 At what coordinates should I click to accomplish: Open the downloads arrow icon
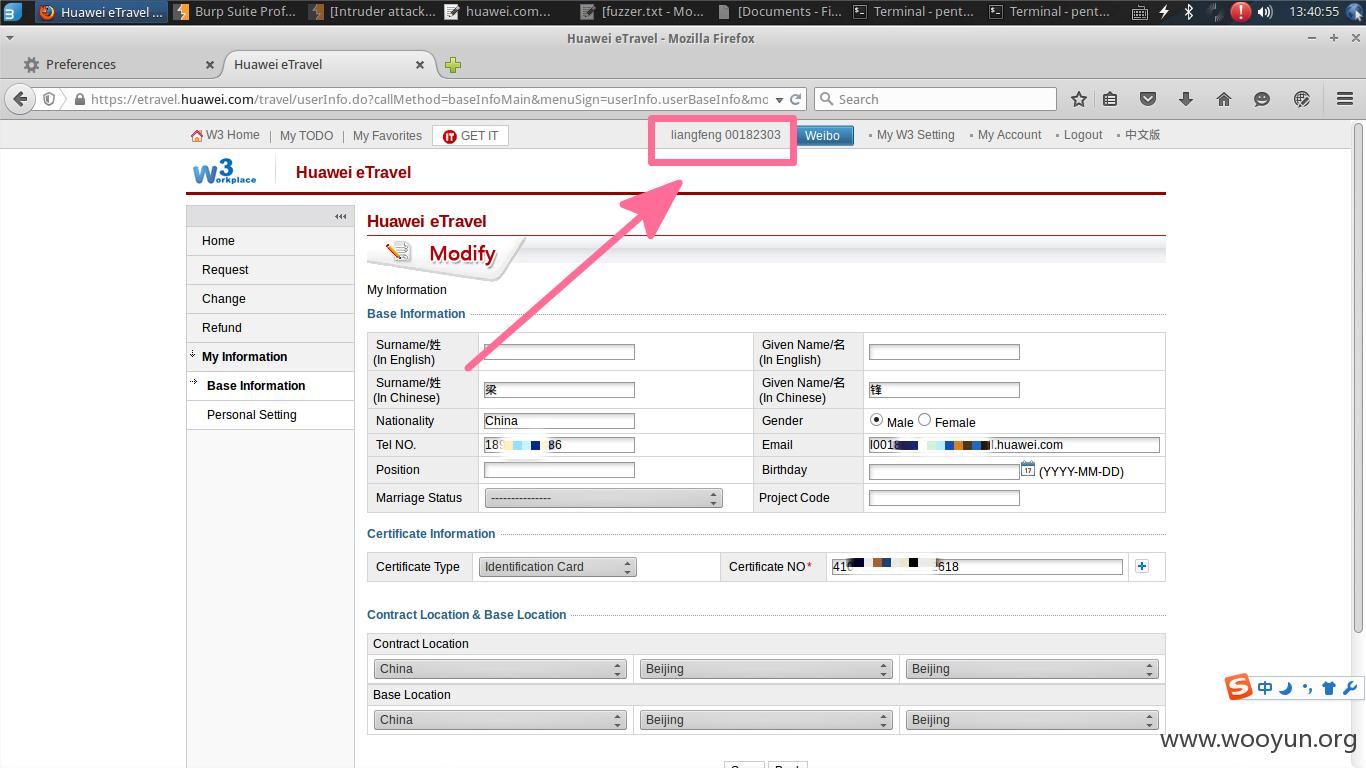(x=1186, y=99)
